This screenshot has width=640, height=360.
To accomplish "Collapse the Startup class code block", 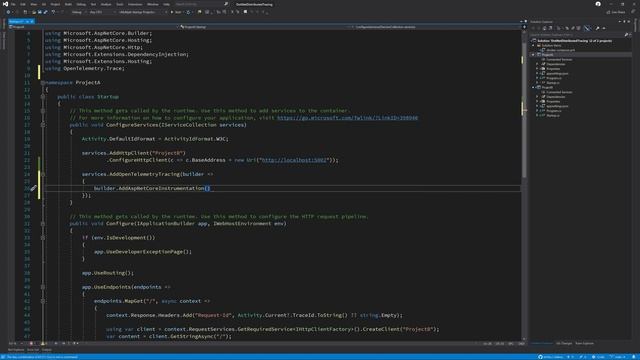I will (x=43, y=97).
